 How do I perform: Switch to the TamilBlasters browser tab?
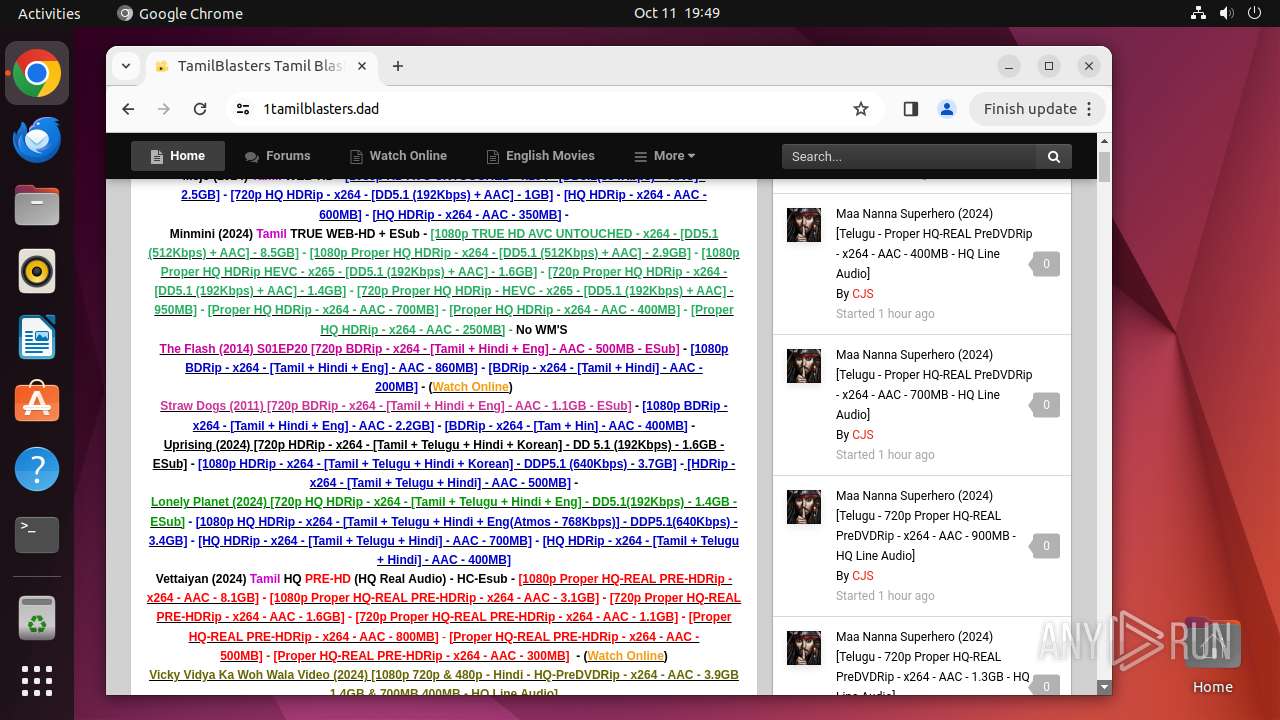coord(262,66)
